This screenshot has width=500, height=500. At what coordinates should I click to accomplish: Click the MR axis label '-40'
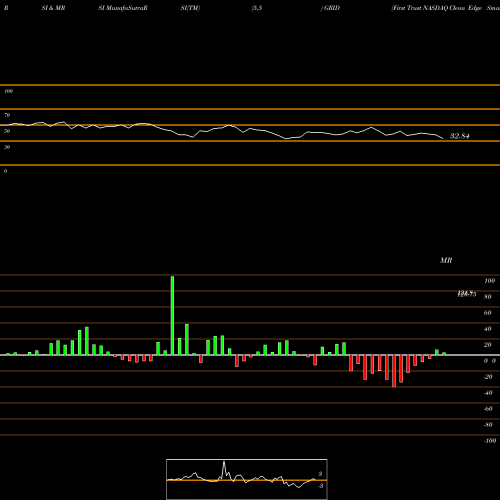click(x=488, y=393)
